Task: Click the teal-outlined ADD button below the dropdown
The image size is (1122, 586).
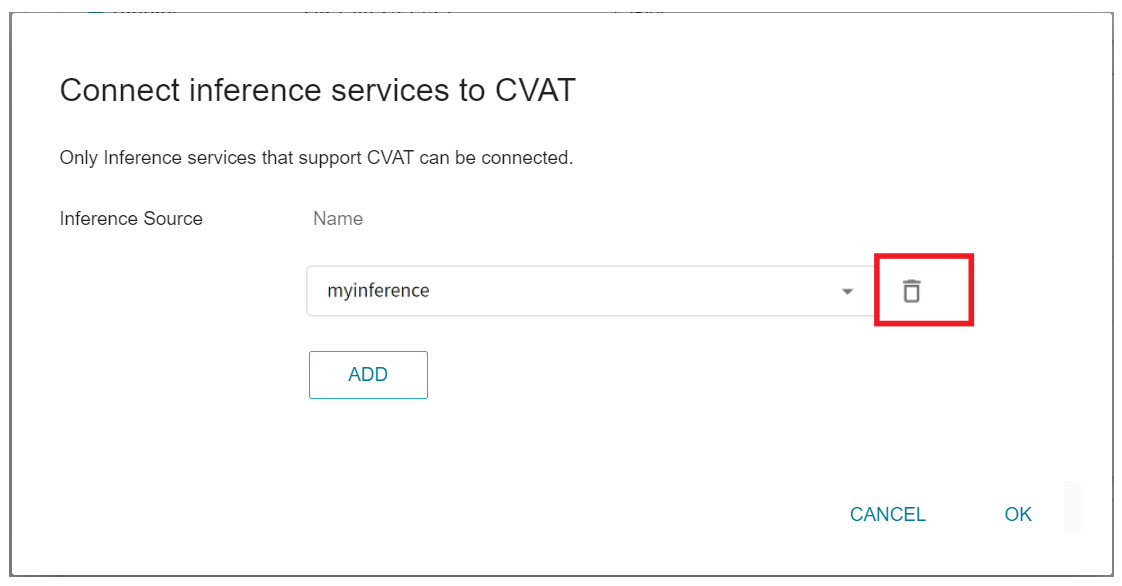Action: point(369,375)
